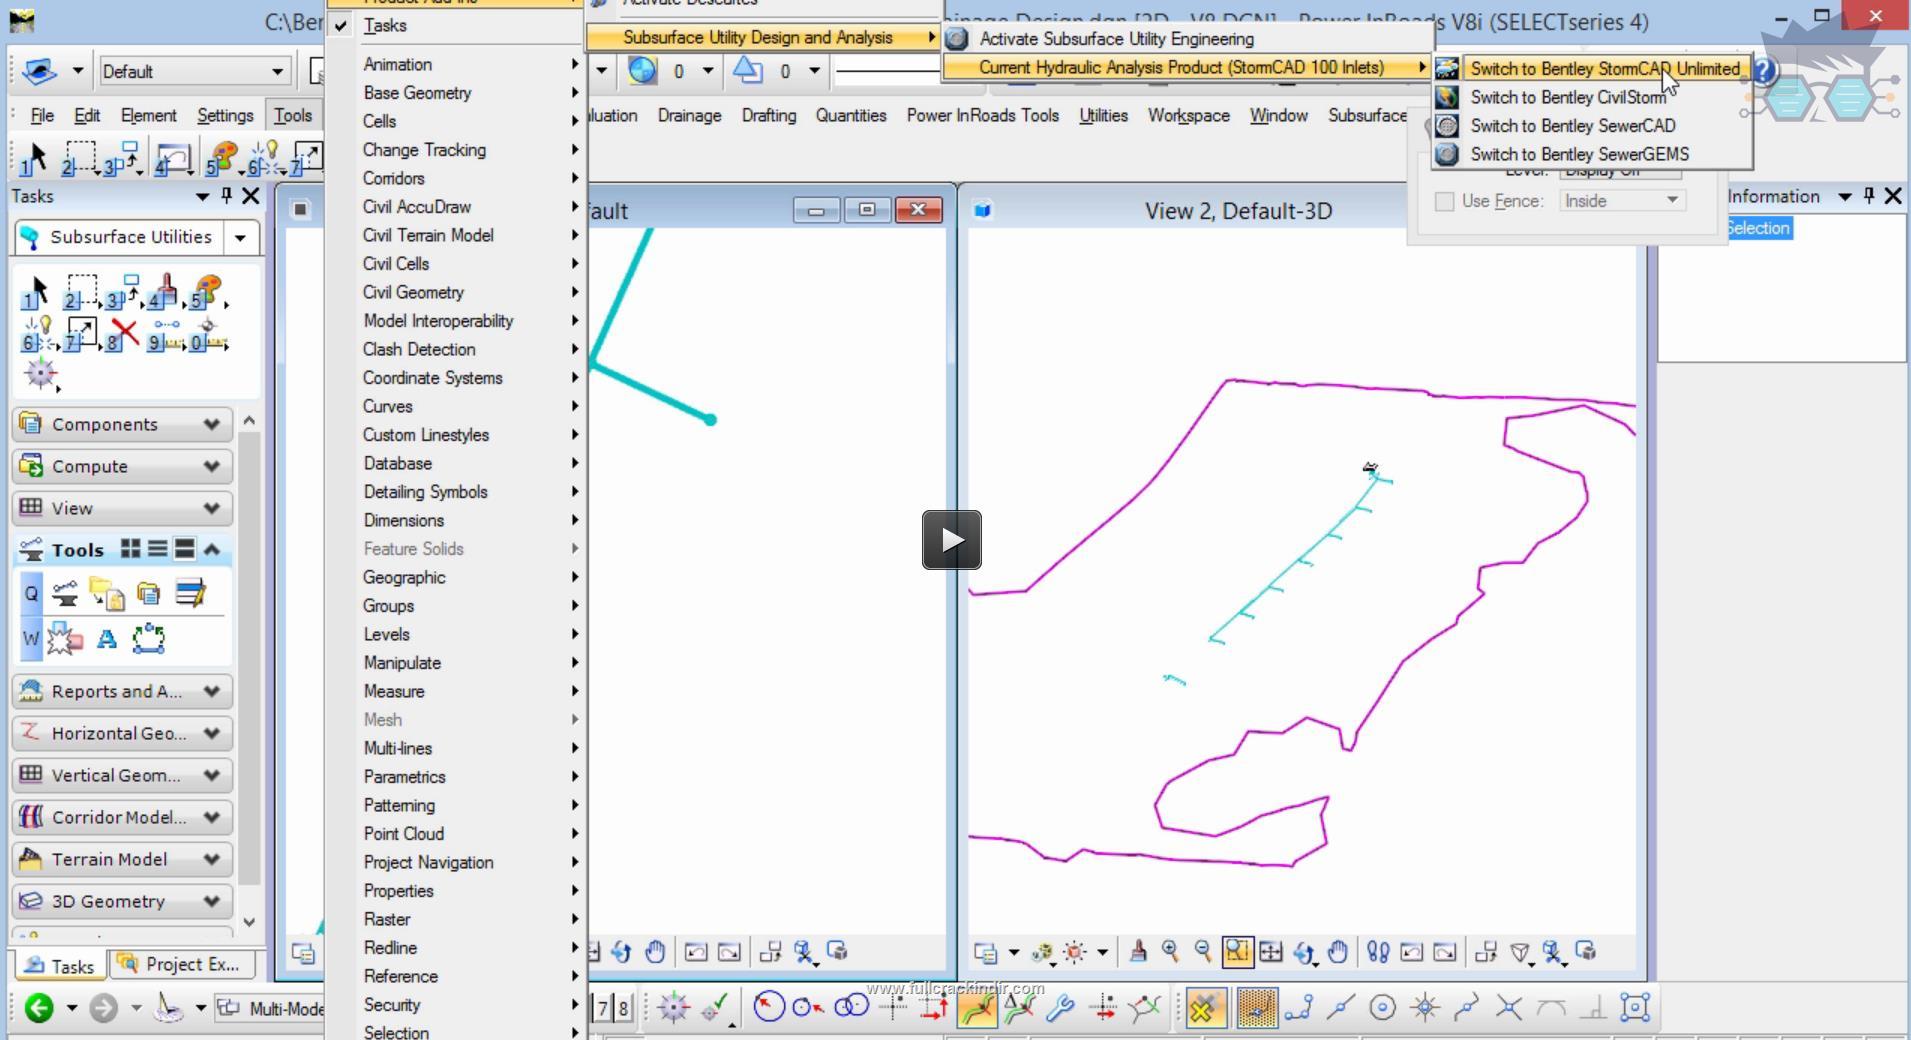Toggle the Tasks checkmark menu item
This screenshot has width=1911, height=1040.
pyautogui.click(x=458, y=26)
